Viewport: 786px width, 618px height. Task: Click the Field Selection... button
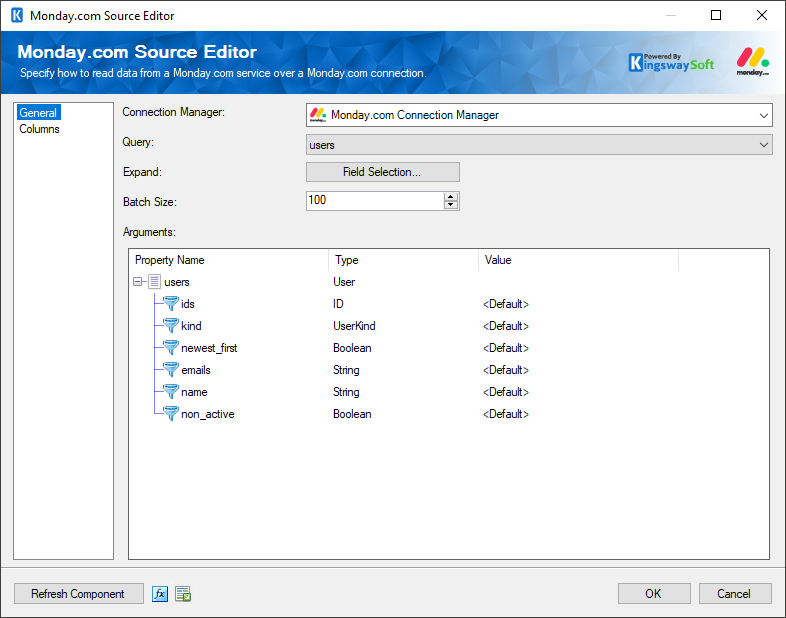coord(382,172)
